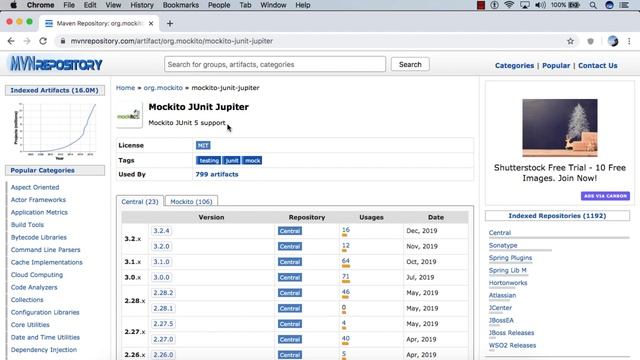This screenshot has height=360, width=640.
Task: Open the Categories link
Action: 514,65
